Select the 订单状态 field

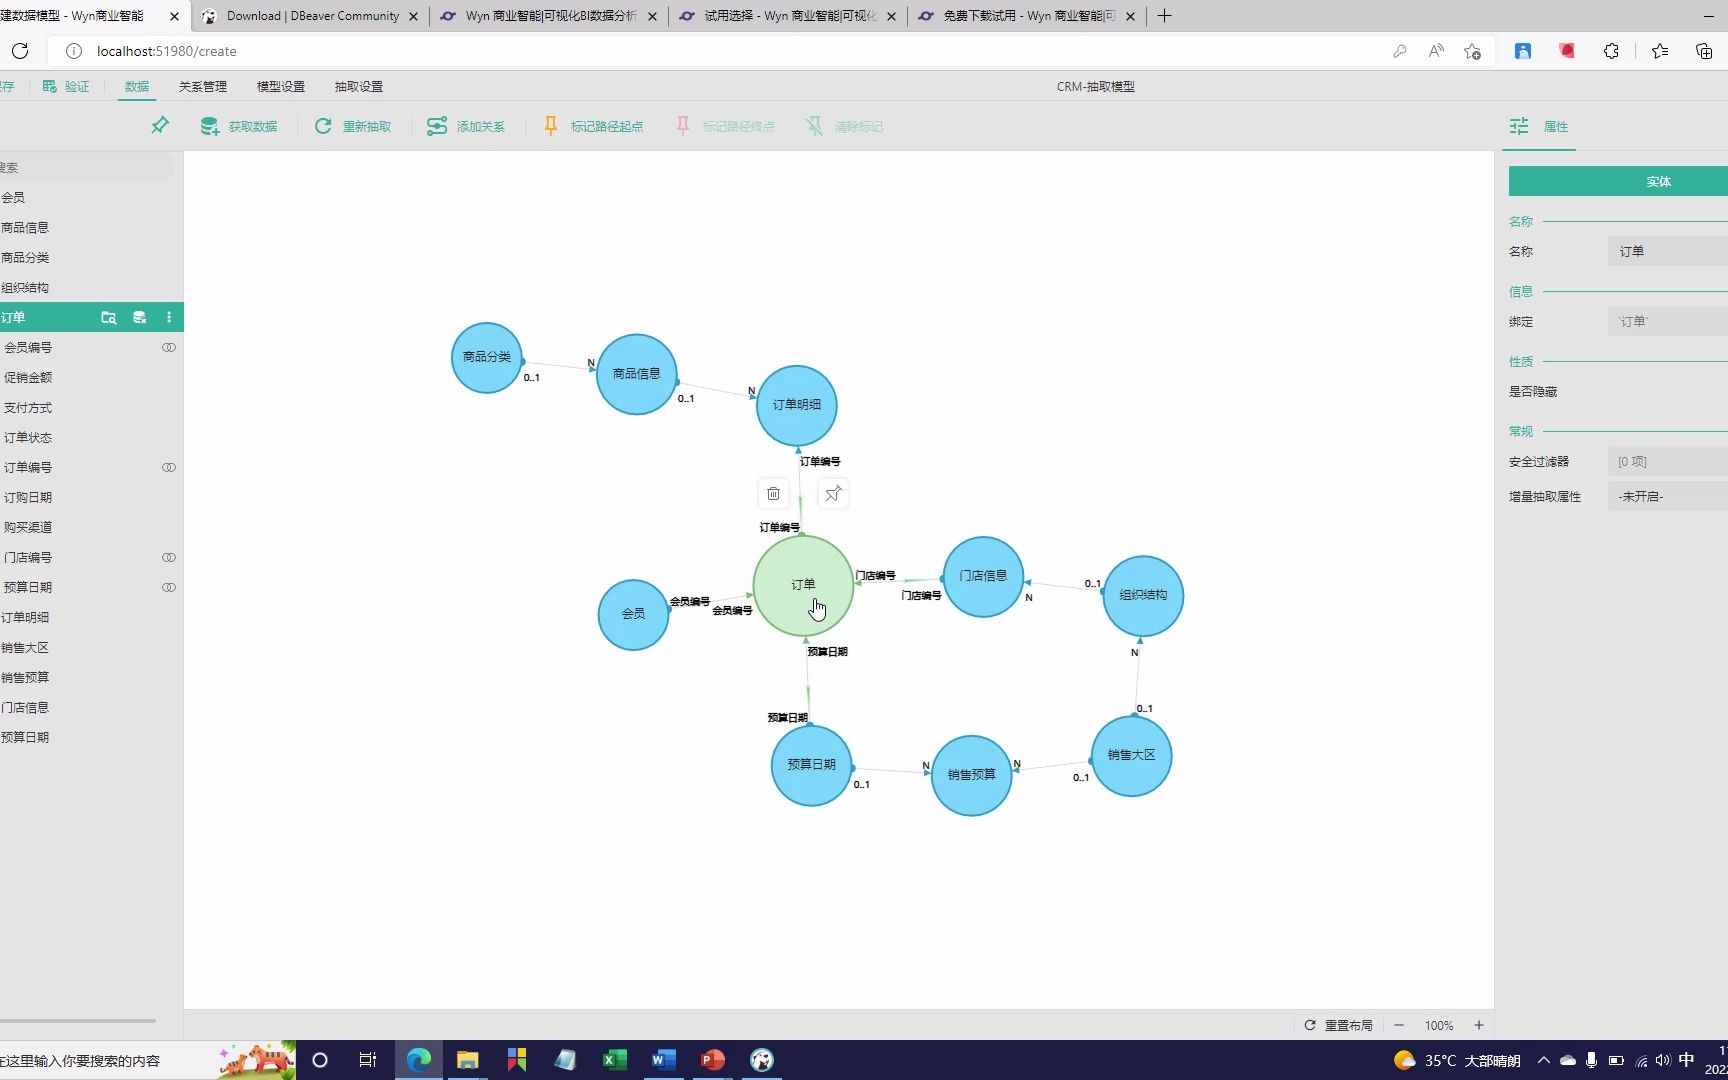91,438
